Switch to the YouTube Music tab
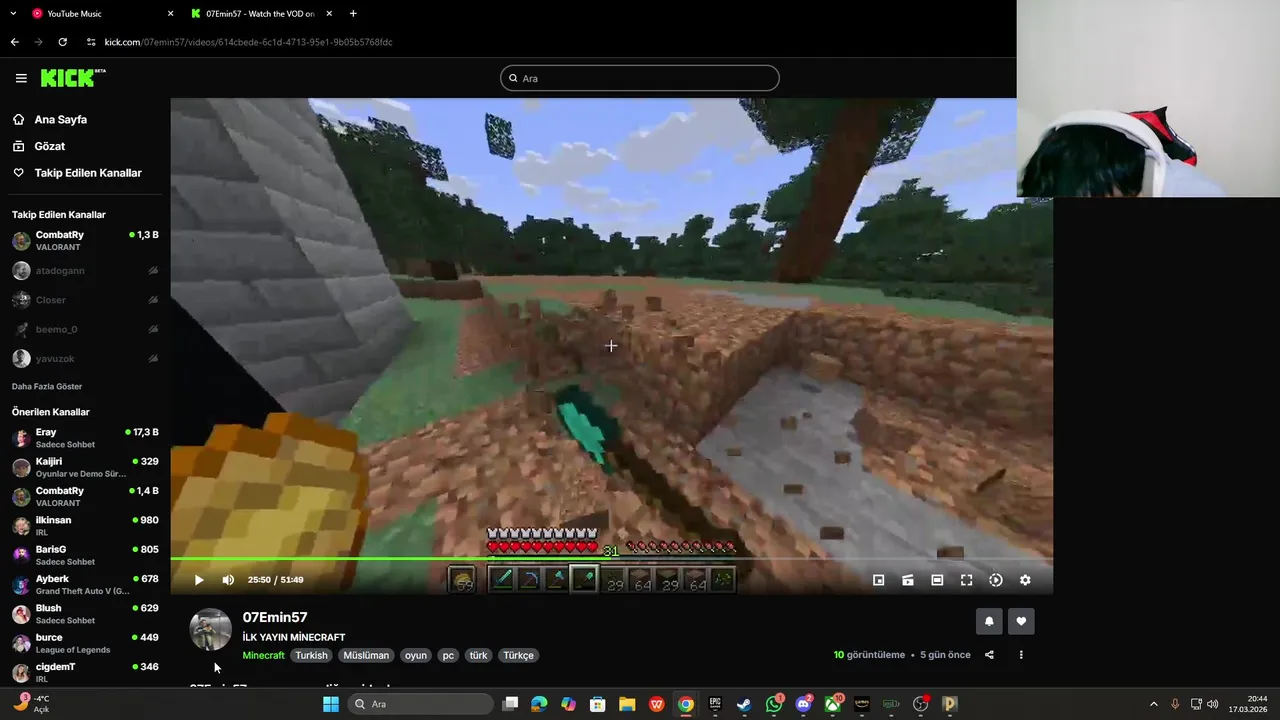The image size is (1280, 720). 100,14
